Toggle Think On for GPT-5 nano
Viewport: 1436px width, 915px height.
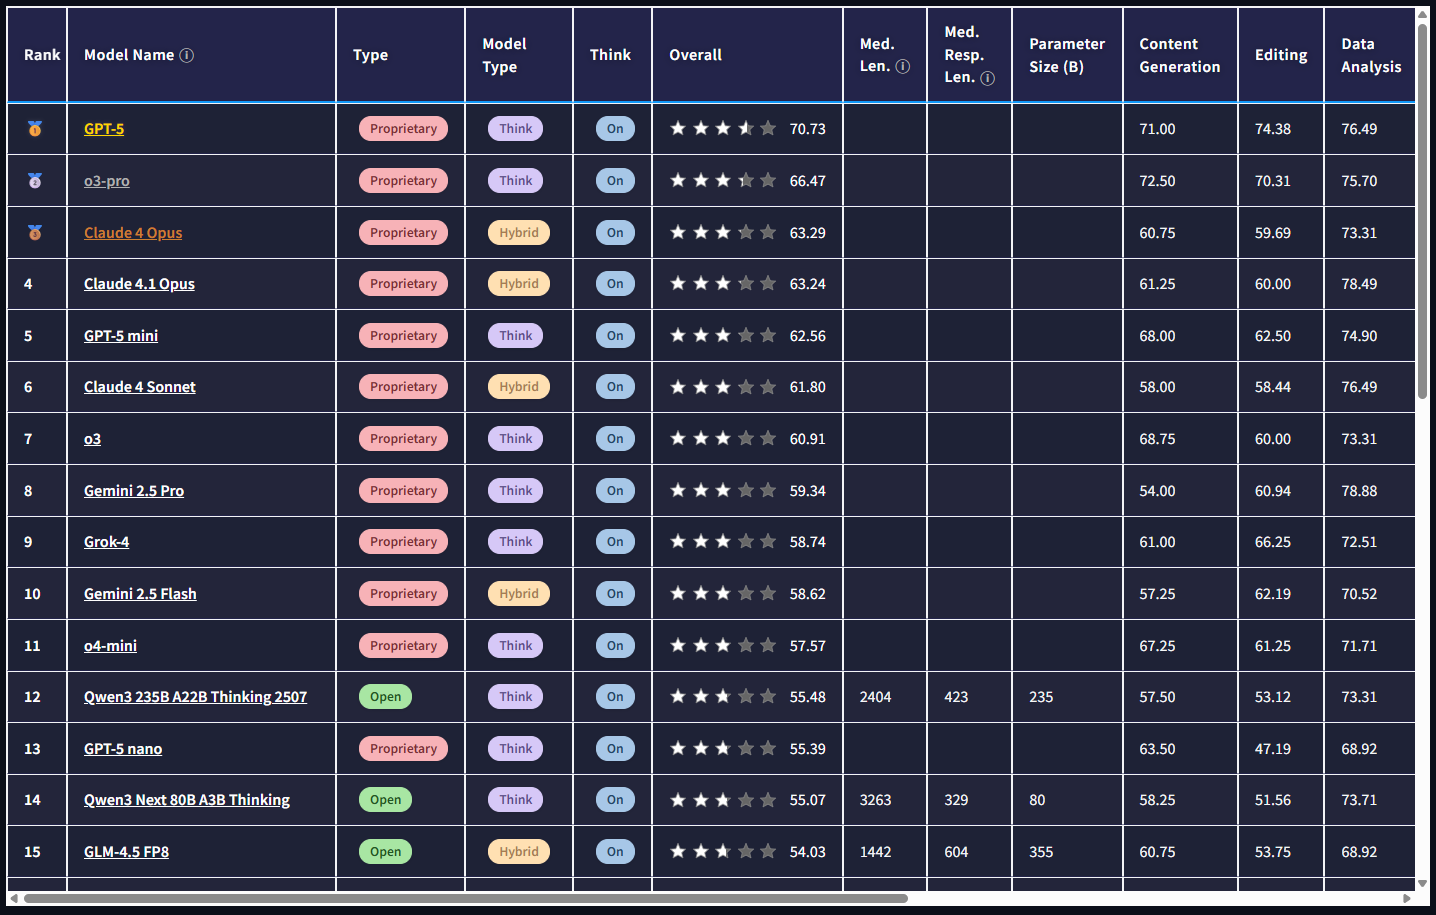(615, 749)
